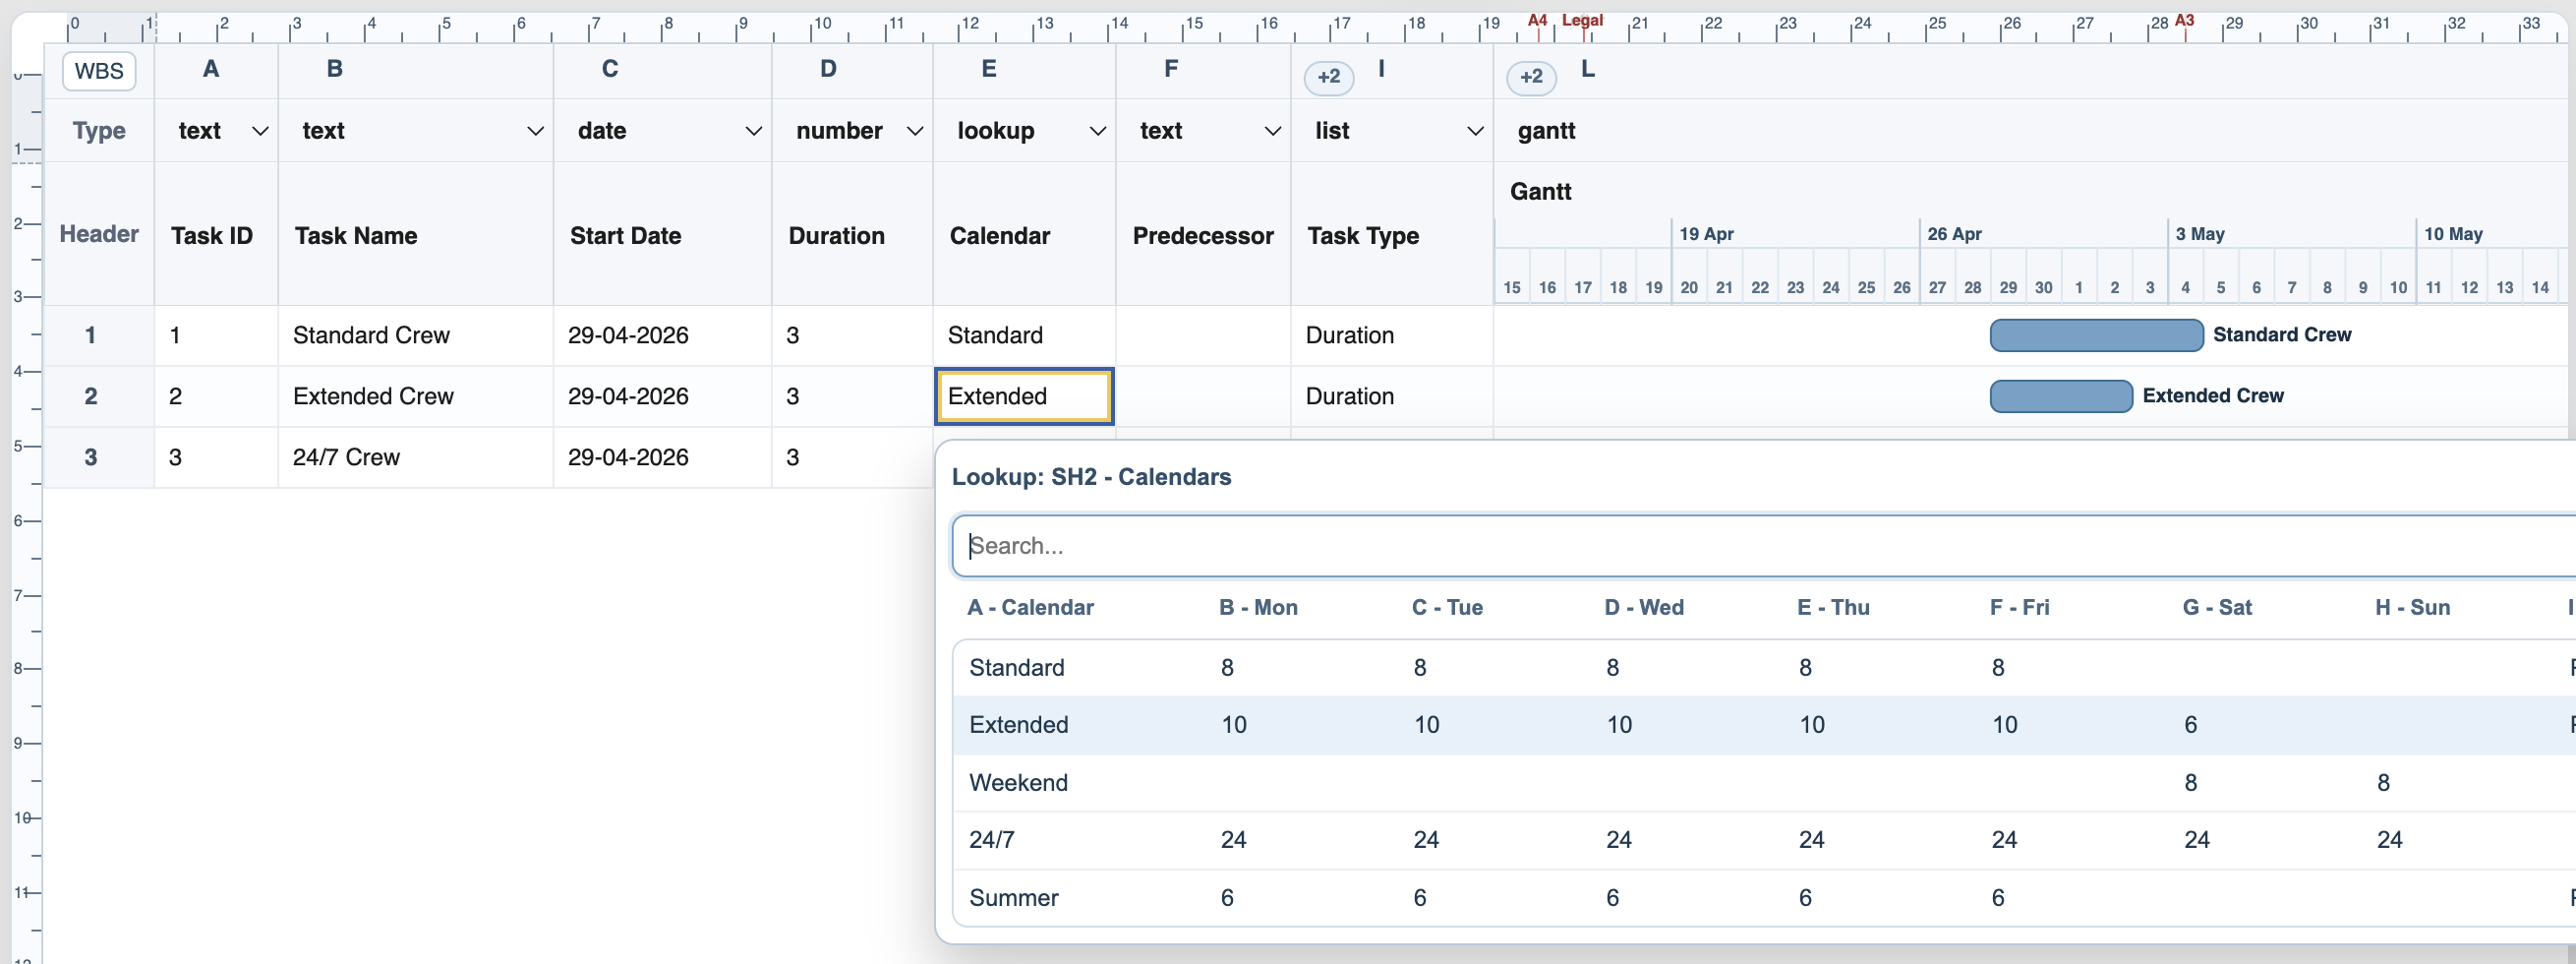
Task: Expand hidden columns +2 before column L
Action: [x=1531, y=77]
